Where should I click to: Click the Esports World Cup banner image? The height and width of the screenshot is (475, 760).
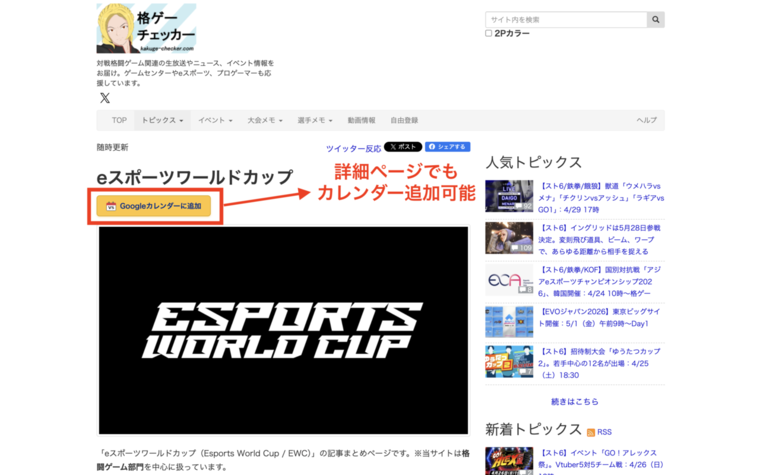pos(284,331)
